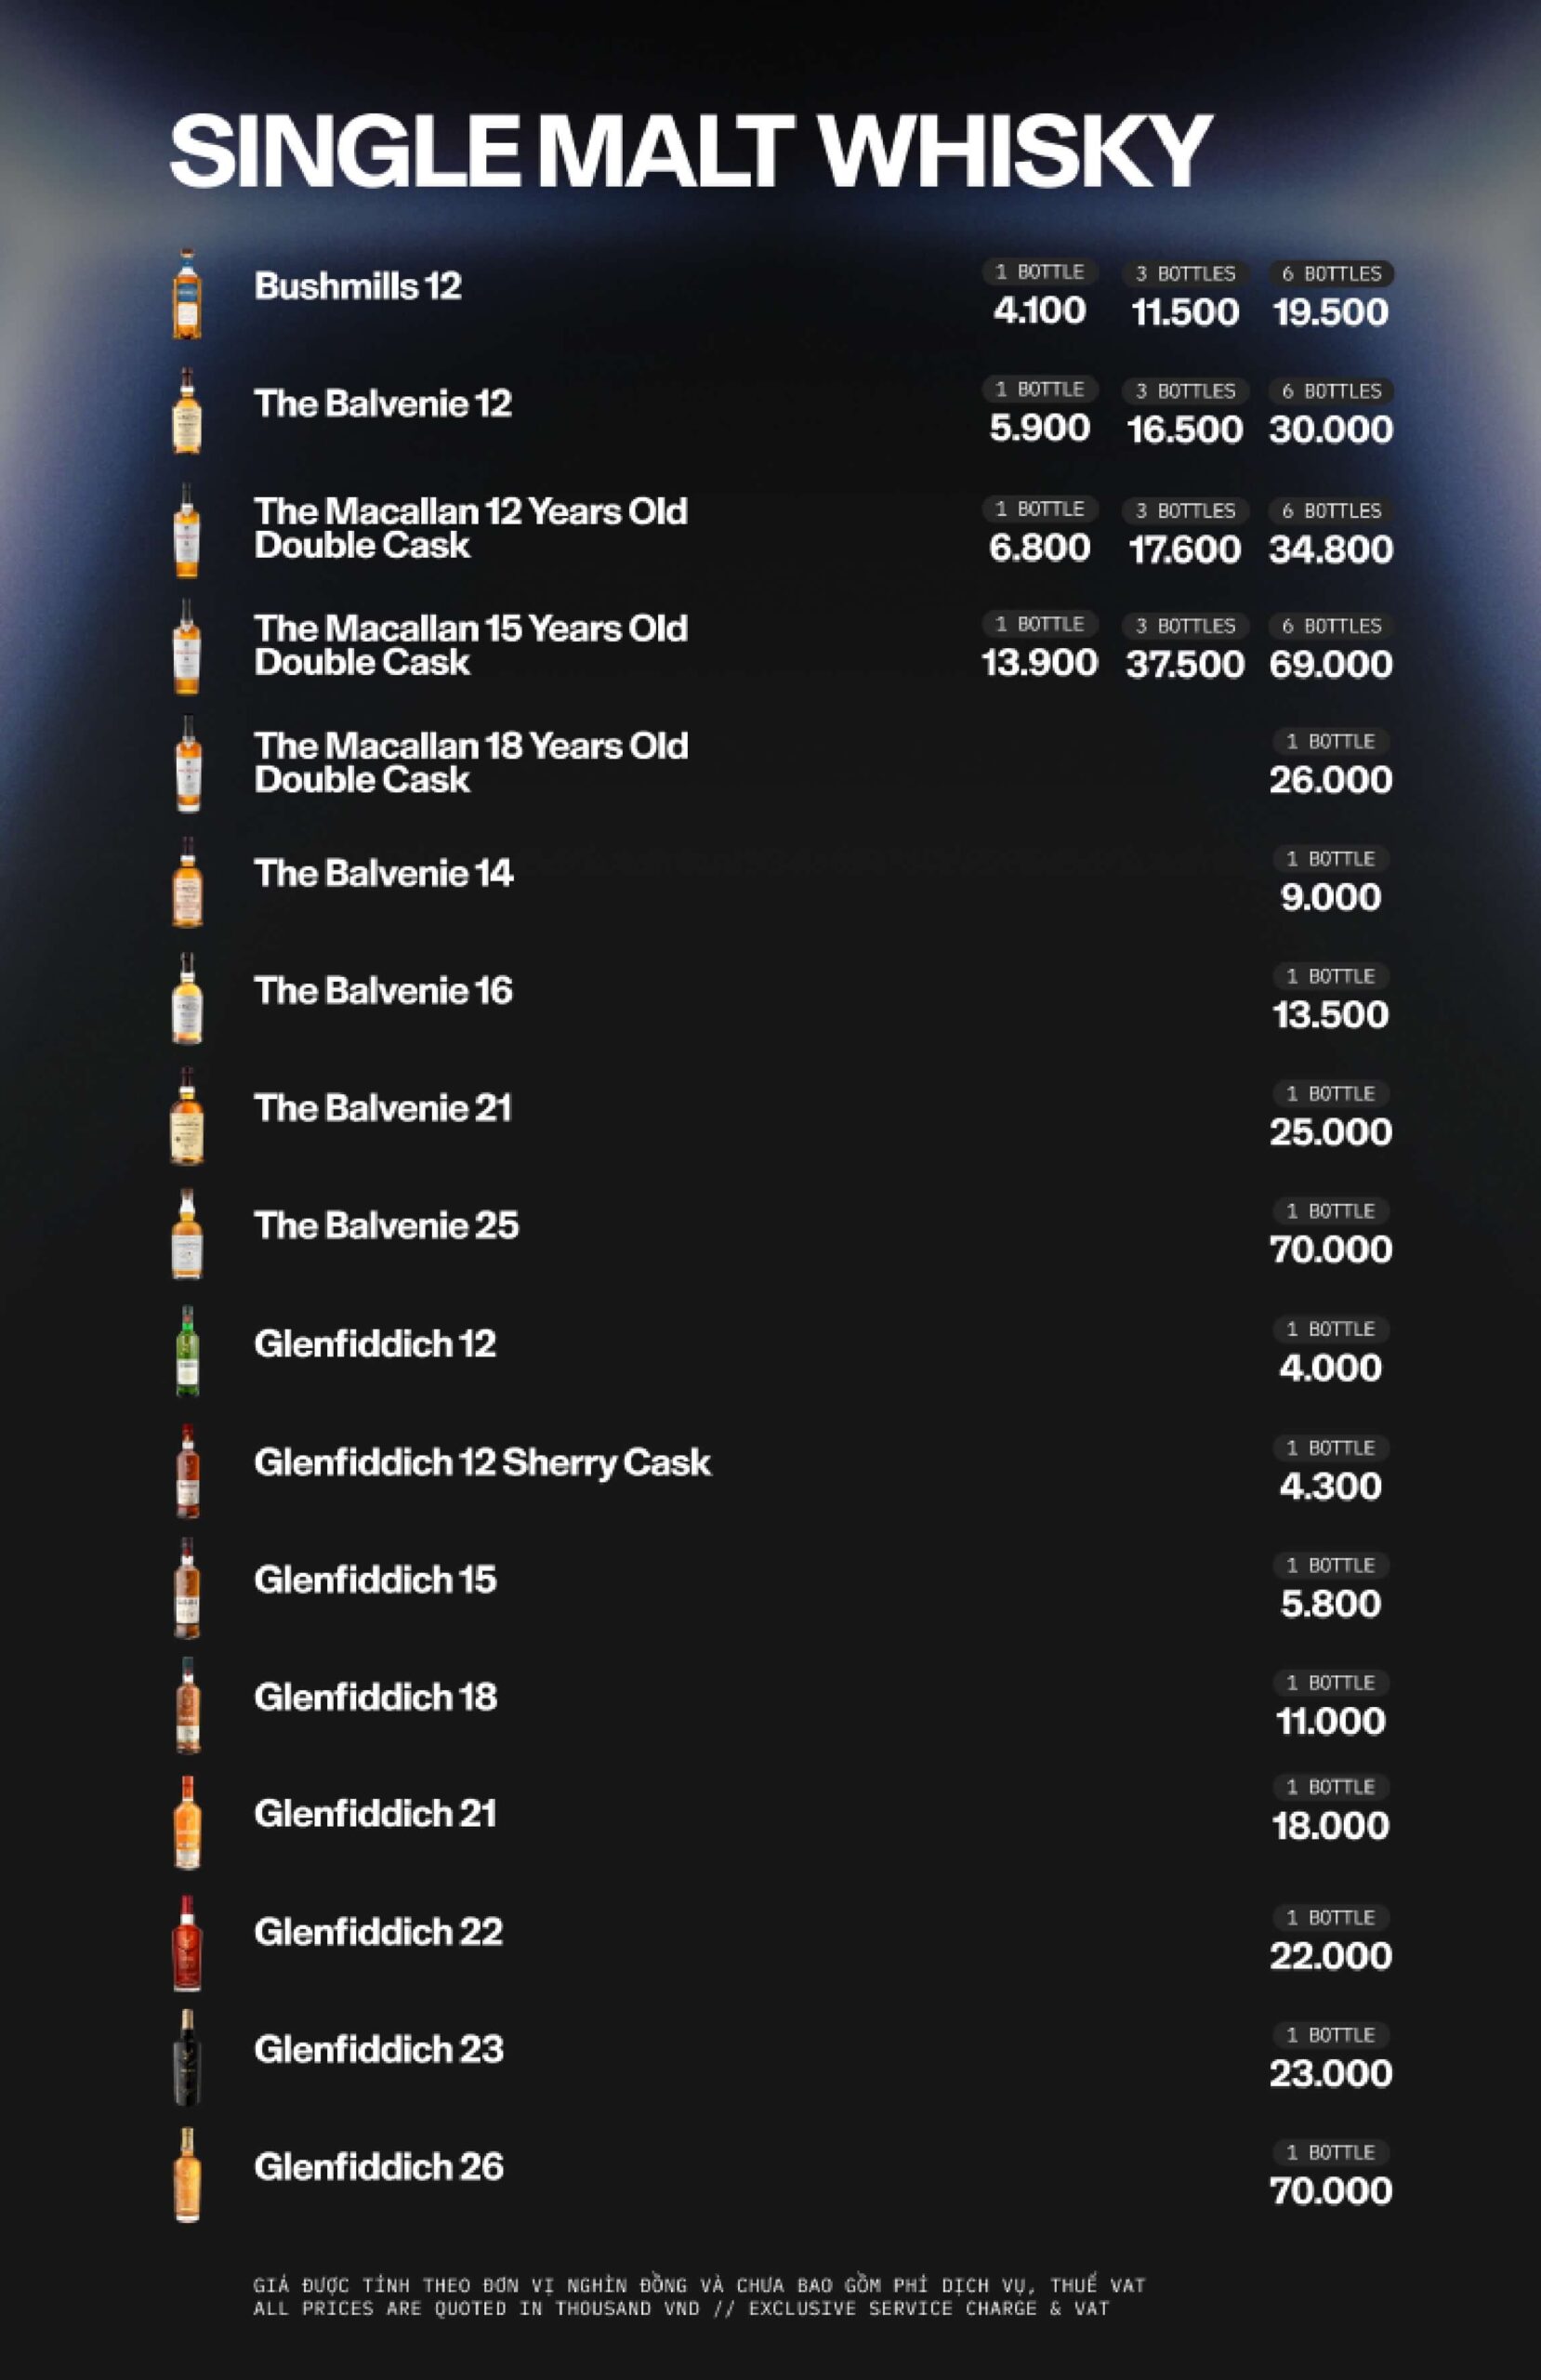The width and height of the screenshot is (1541, 2380).
Task: Click the 'The Balvenie 21' item name
Action: [x=382, y=1108]
